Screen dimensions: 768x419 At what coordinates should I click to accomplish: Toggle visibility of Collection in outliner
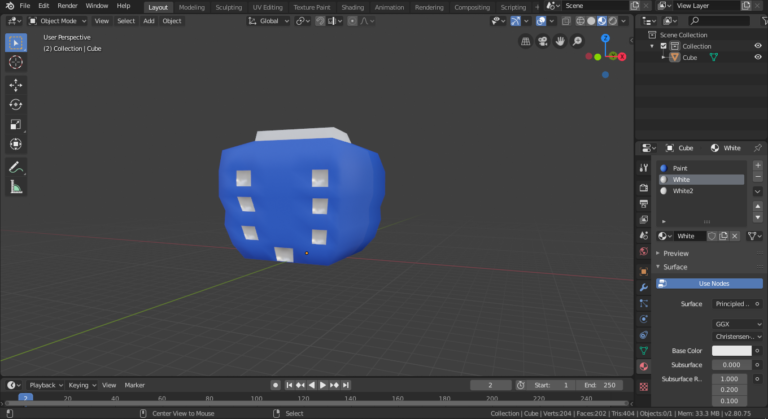[x=757, y=46]
